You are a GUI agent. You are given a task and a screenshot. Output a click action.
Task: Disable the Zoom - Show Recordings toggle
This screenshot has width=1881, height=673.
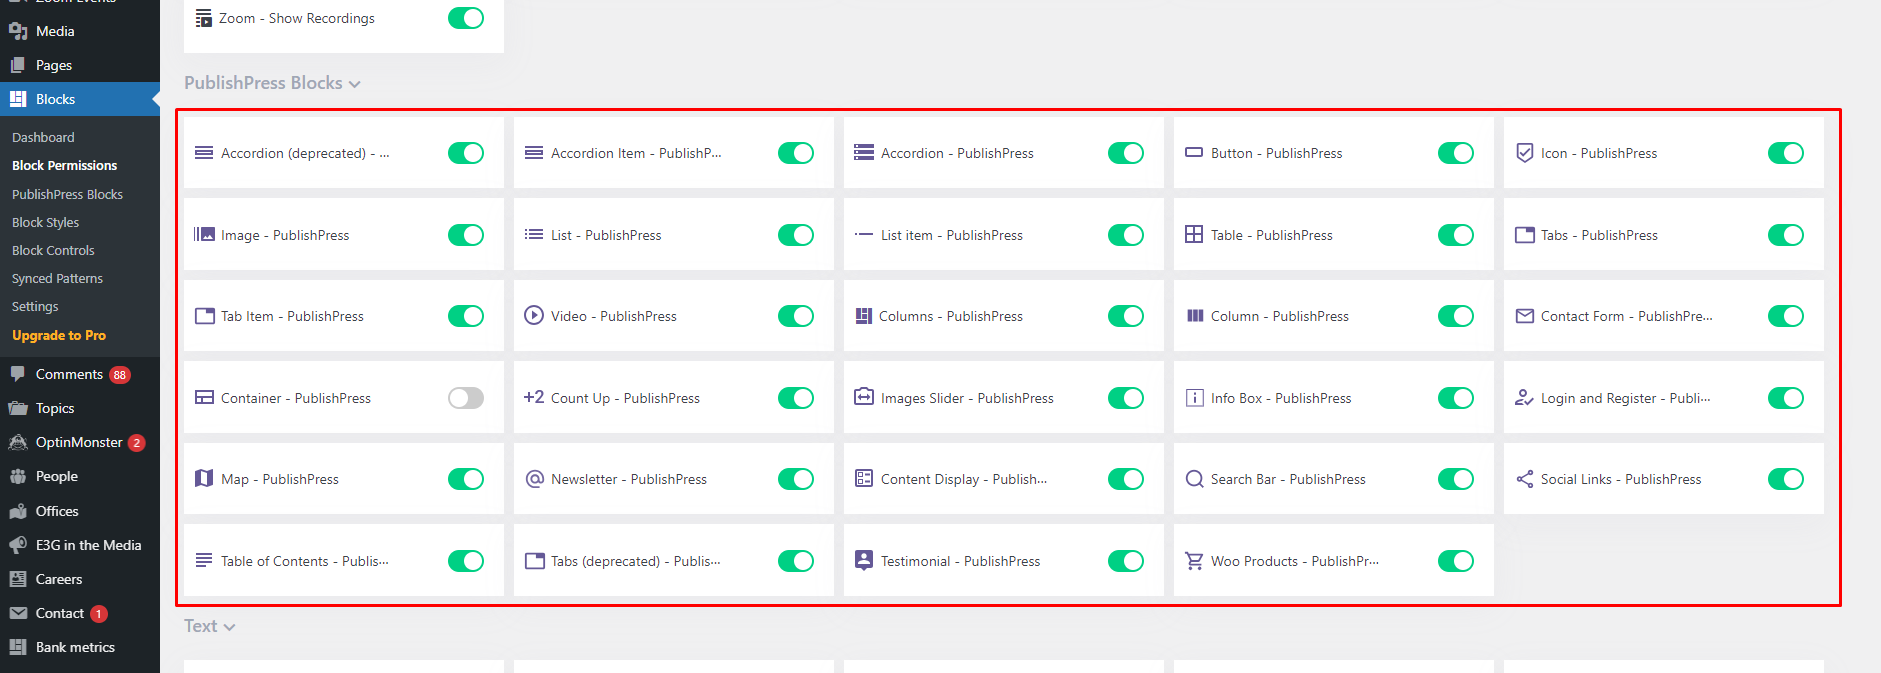[x=466, y=18]
